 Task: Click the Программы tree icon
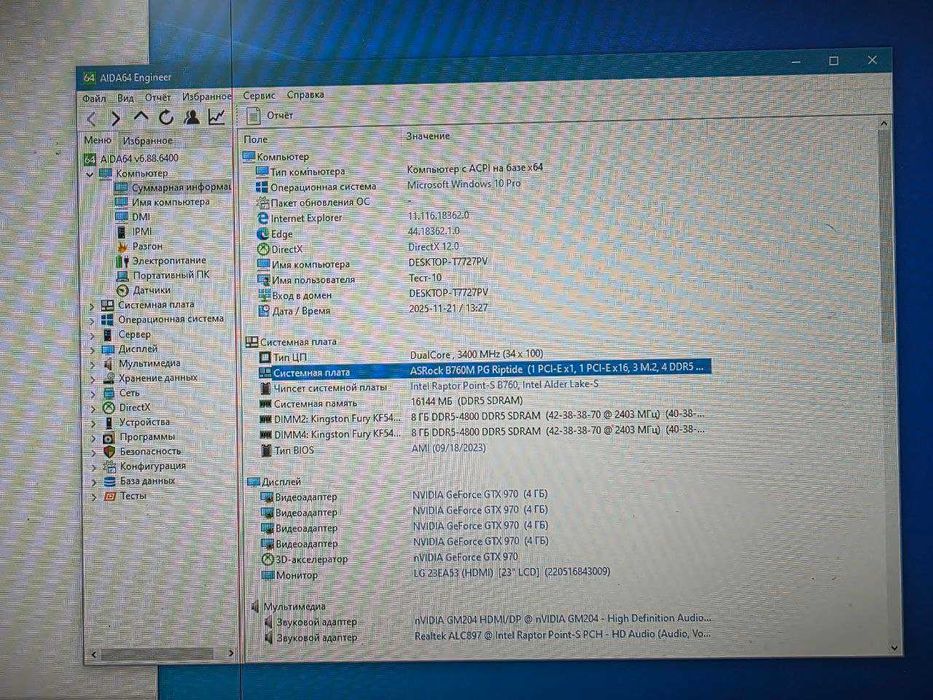pos(108,438)
